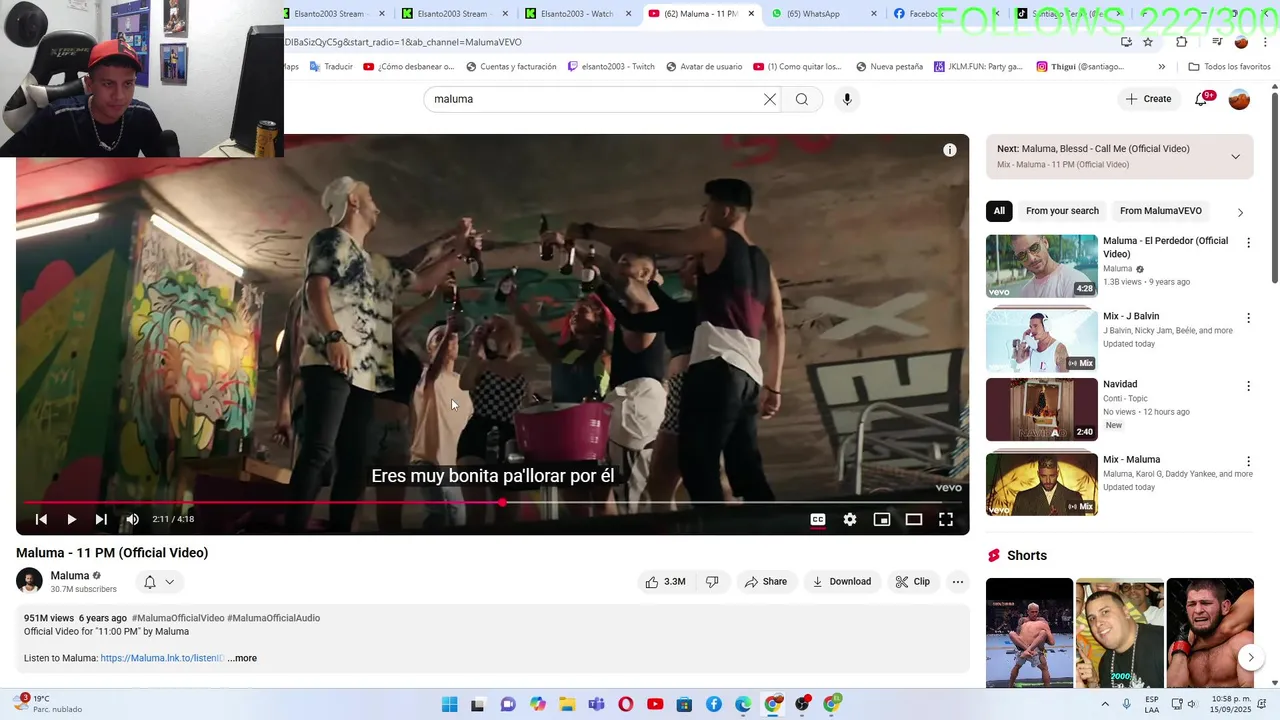This screenshot has height=720, width=1280.
Task: Mute the video with the speaker icon
Action: pyautogui.click(x=132, y=519)
